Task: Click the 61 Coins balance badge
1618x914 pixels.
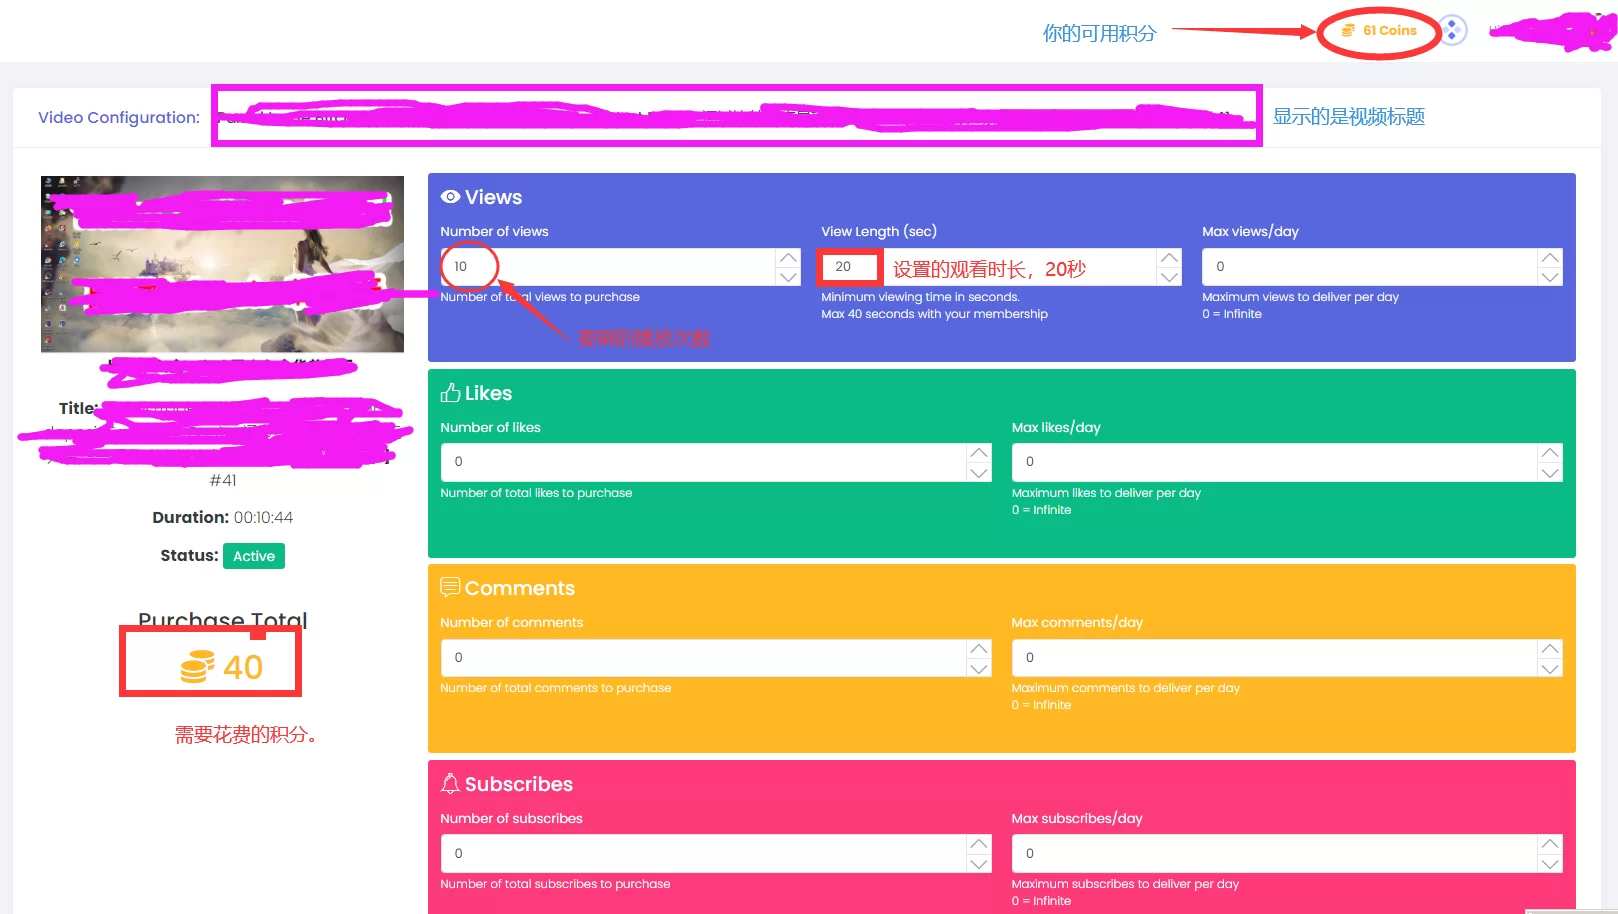Action: point(1379,31)
